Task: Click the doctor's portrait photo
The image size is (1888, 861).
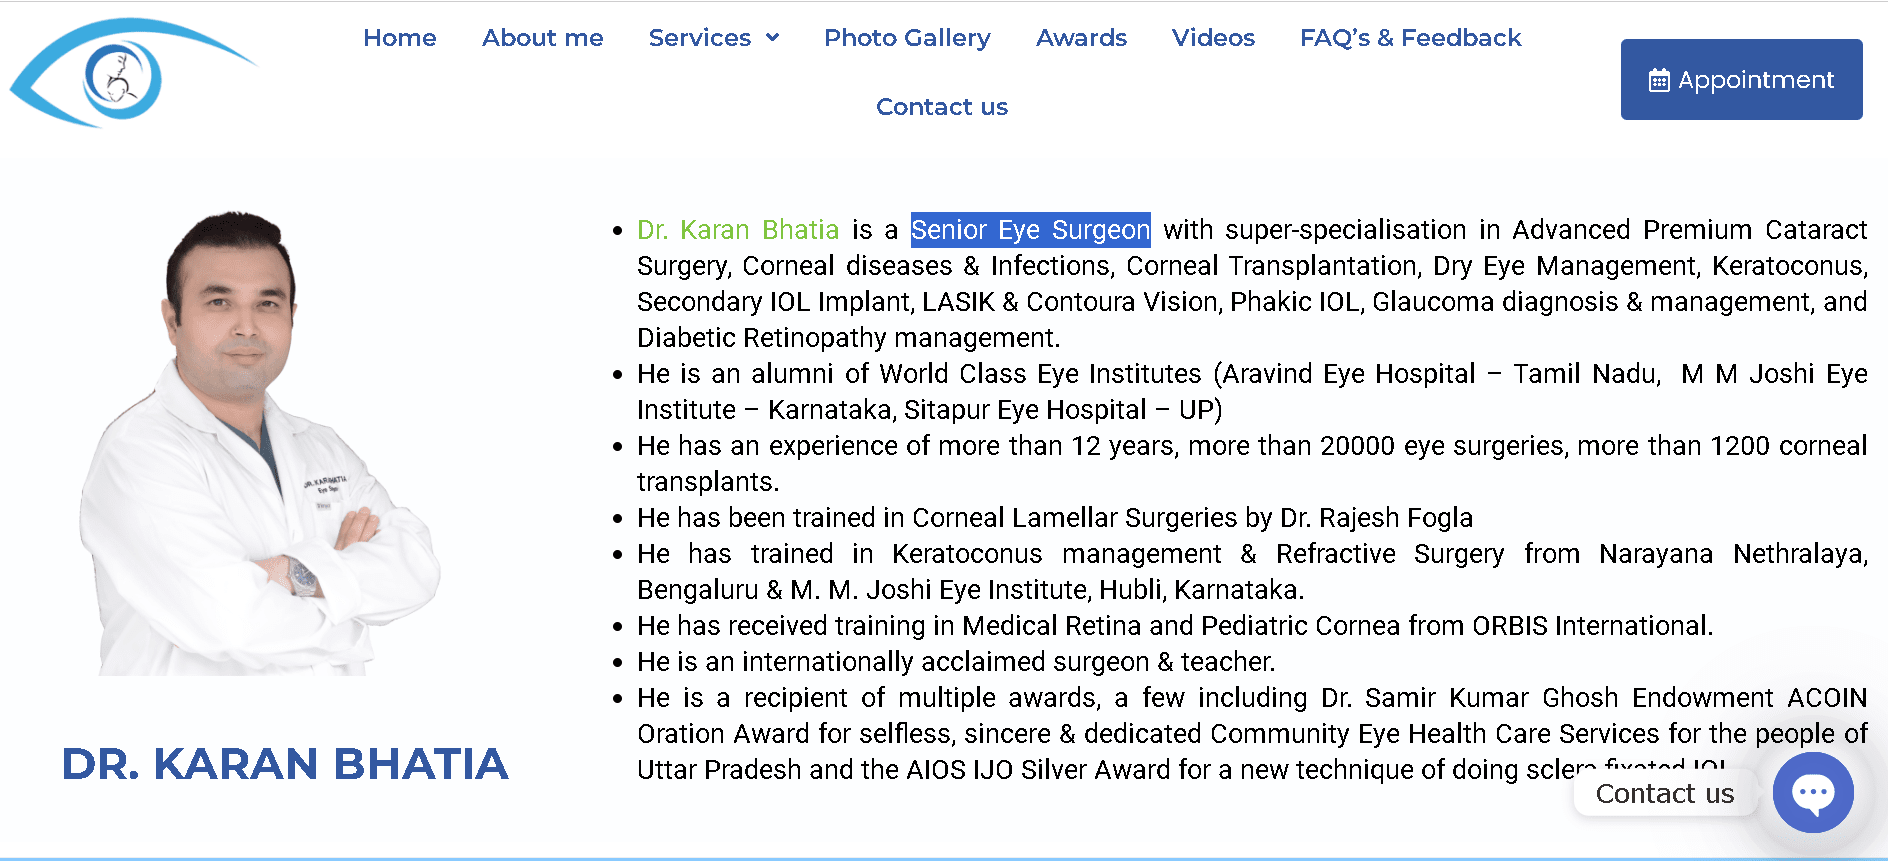Action: tap(260, 440)
